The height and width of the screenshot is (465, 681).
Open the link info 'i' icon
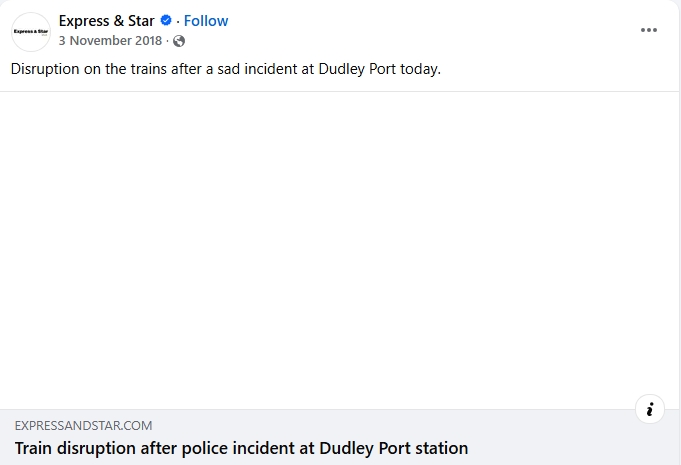point(650,408)
